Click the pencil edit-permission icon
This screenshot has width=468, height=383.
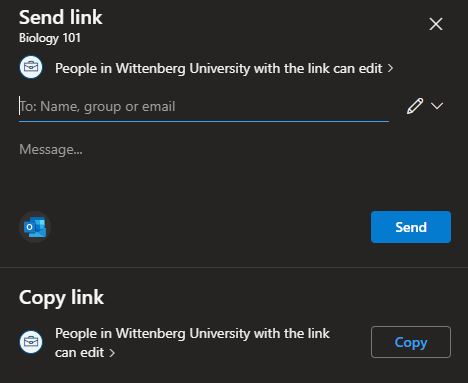pos(415,106)
